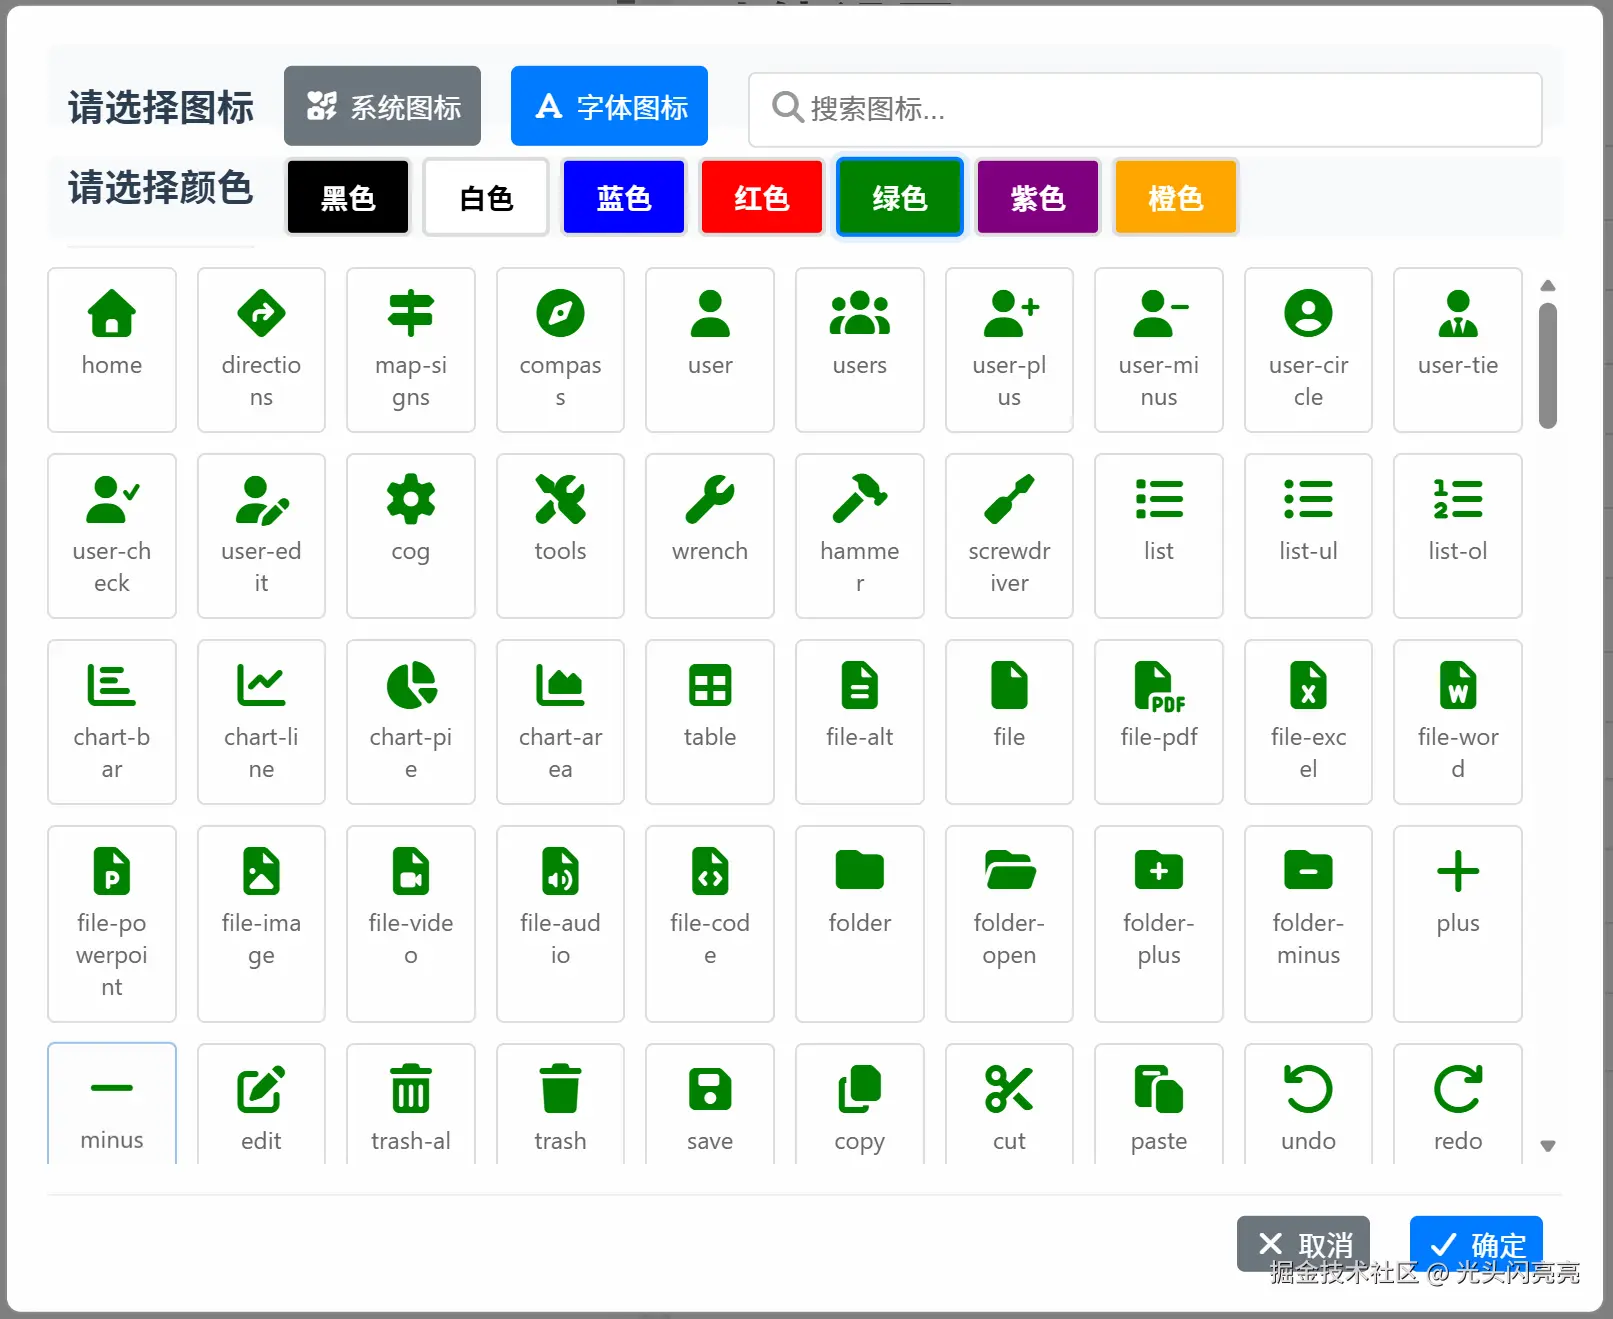Viewport: 1613px width, 1319px height.
Task: Select the orange 橙色 color swatch
Action: [x=1175, y=197]
